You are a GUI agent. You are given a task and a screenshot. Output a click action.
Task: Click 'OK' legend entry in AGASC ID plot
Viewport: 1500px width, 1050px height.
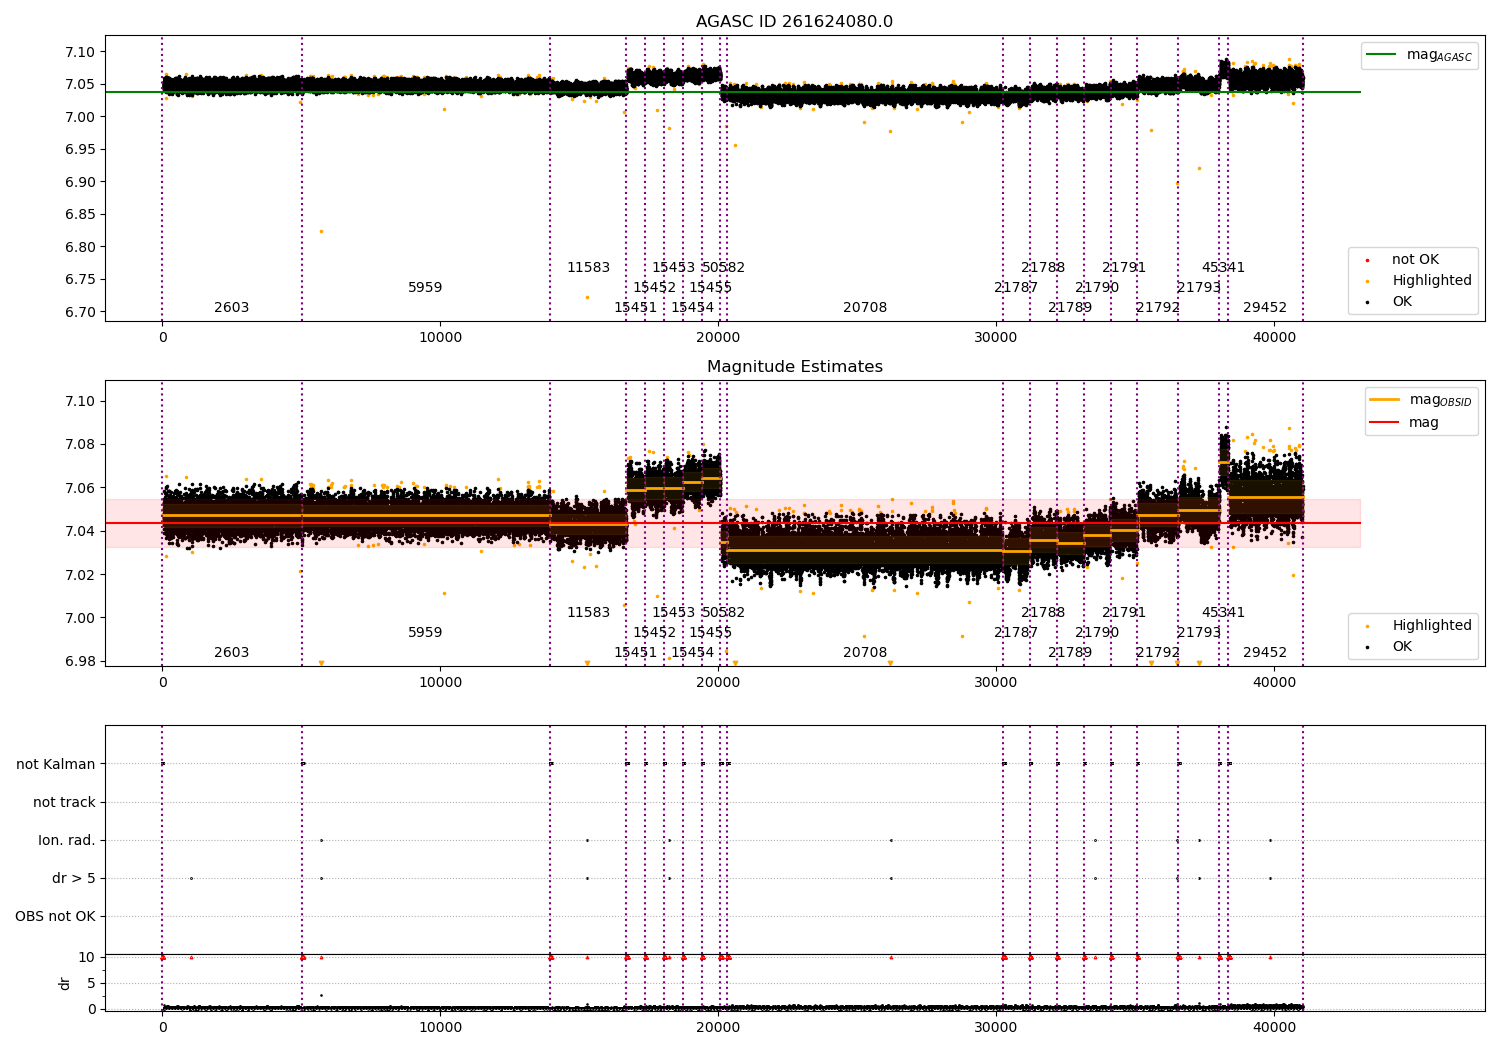(1390, 302)
